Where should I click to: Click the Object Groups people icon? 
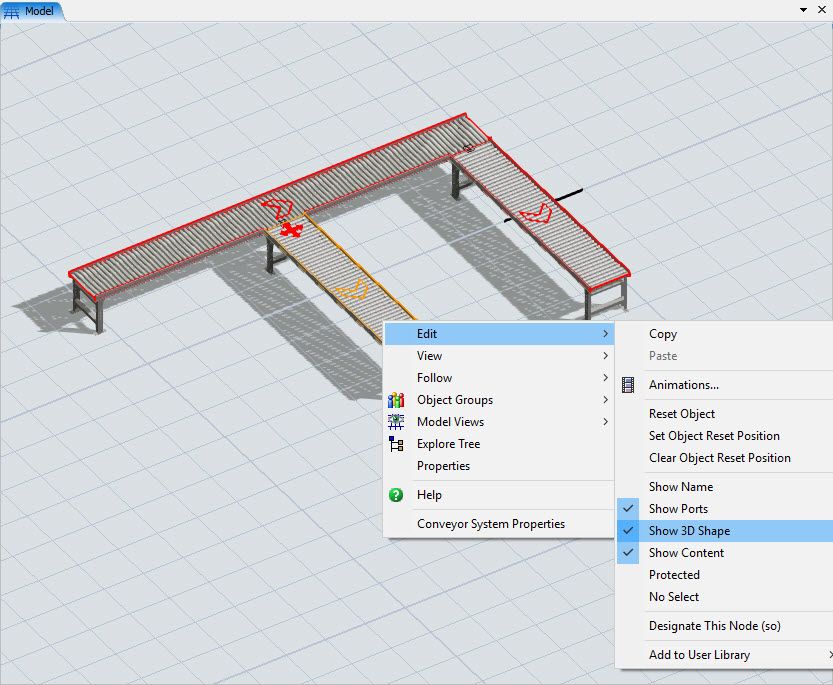(x=396, y=400)
